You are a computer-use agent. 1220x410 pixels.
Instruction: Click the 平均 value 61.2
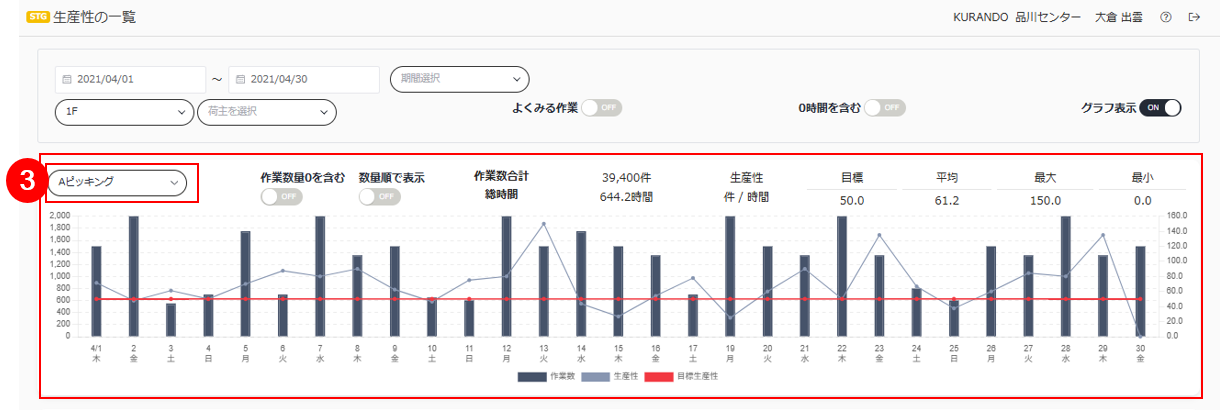click(x=946, y=201)
